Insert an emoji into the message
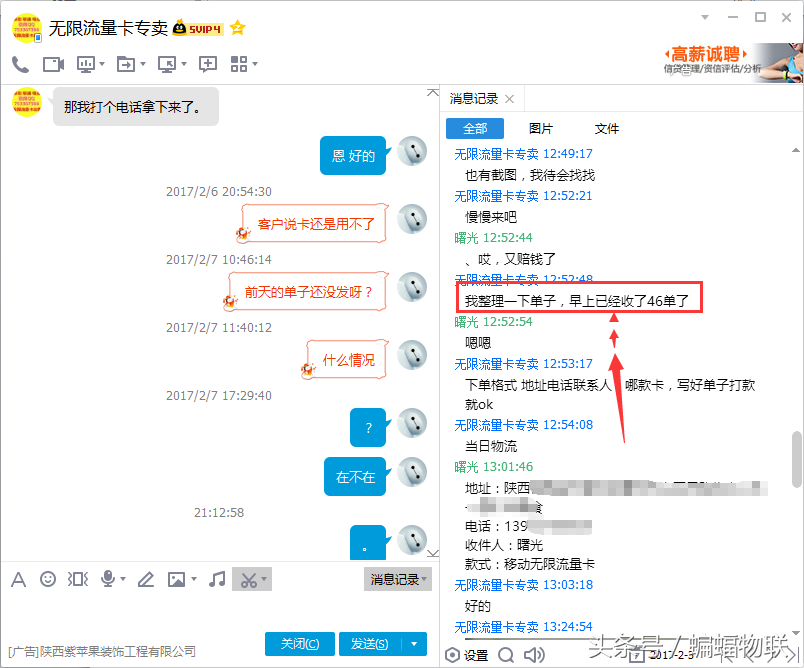This screenshot has width=804, height=668. 47,579
